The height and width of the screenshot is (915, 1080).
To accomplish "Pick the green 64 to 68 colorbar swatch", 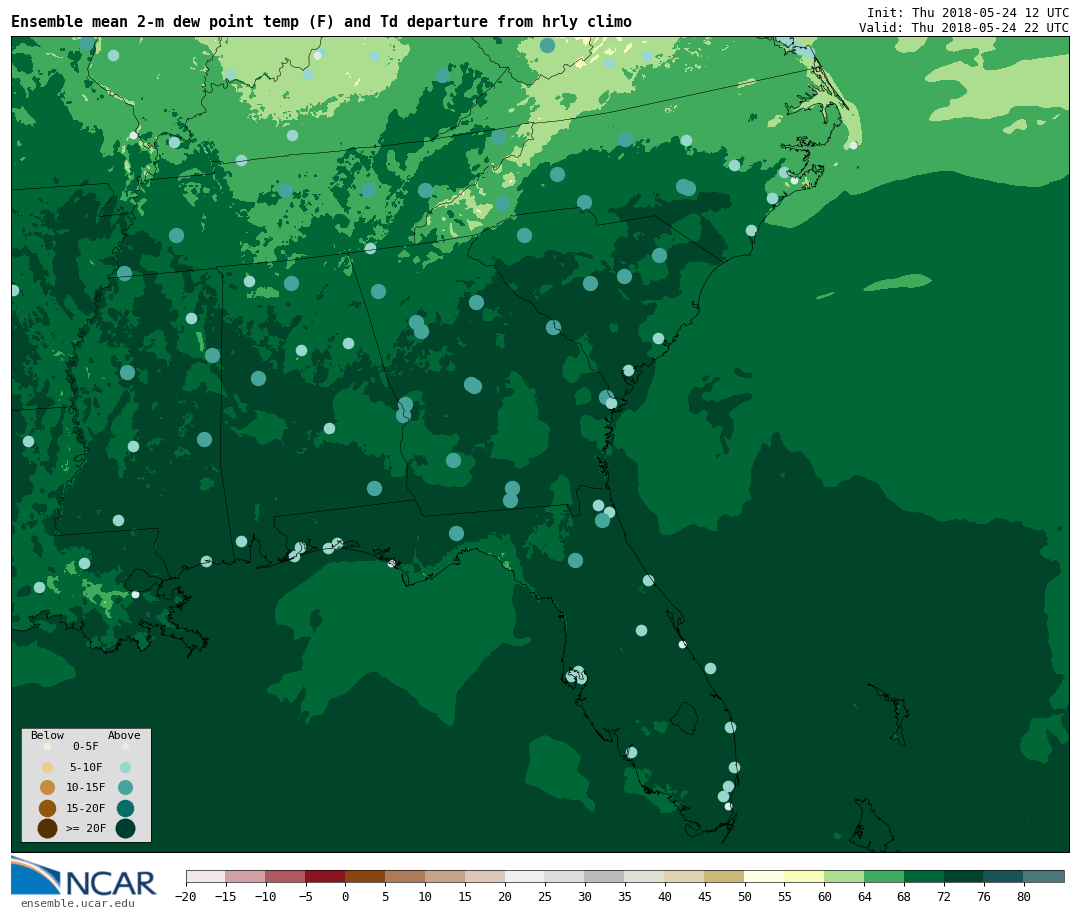I will point(884,876).
